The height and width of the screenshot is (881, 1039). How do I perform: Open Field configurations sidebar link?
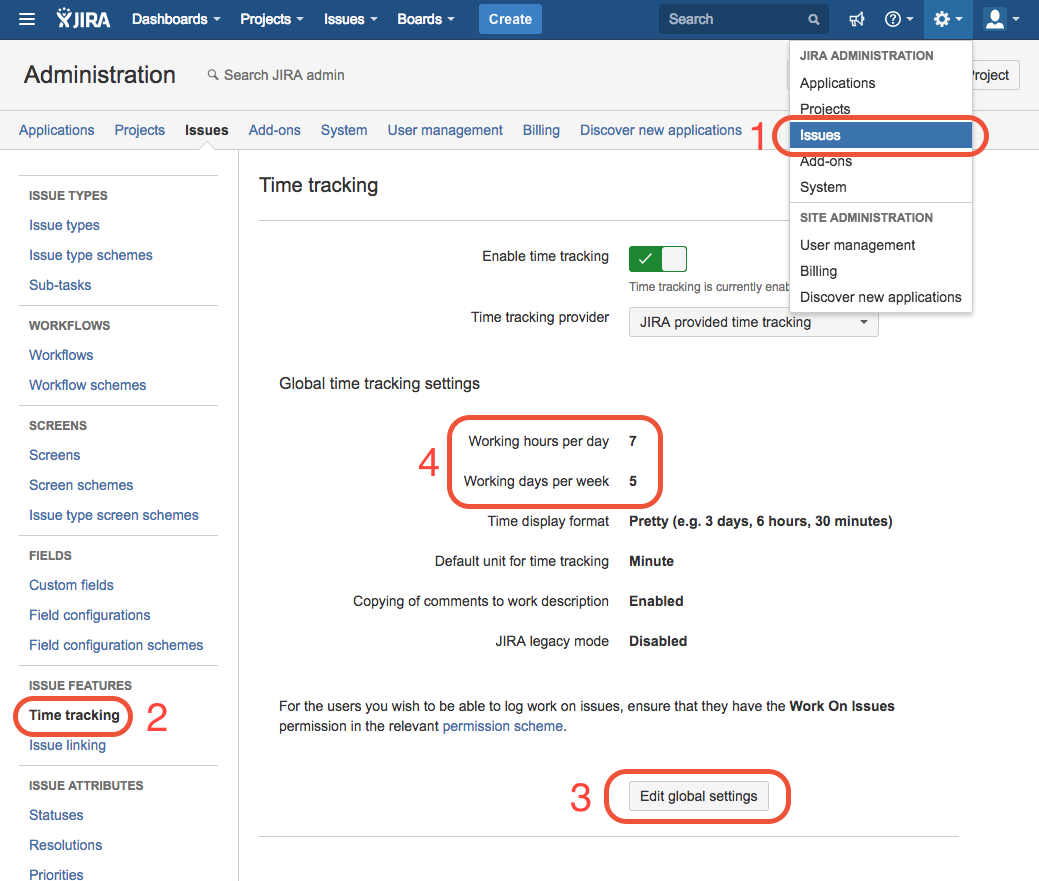tap(89, 615)
